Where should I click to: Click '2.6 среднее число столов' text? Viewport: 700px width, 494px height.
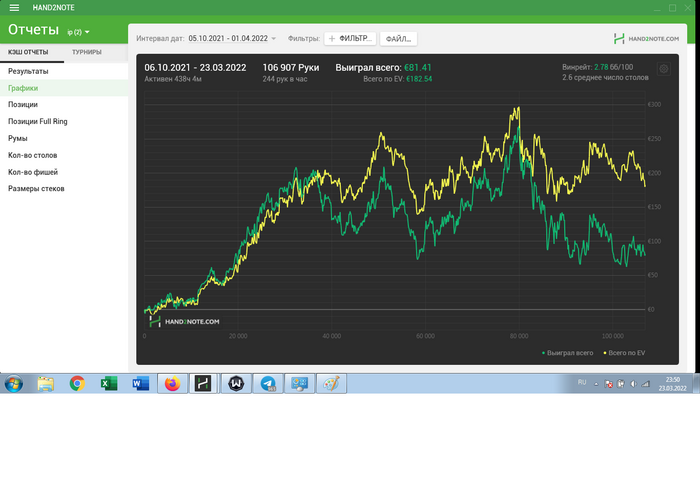coord(605,78)
